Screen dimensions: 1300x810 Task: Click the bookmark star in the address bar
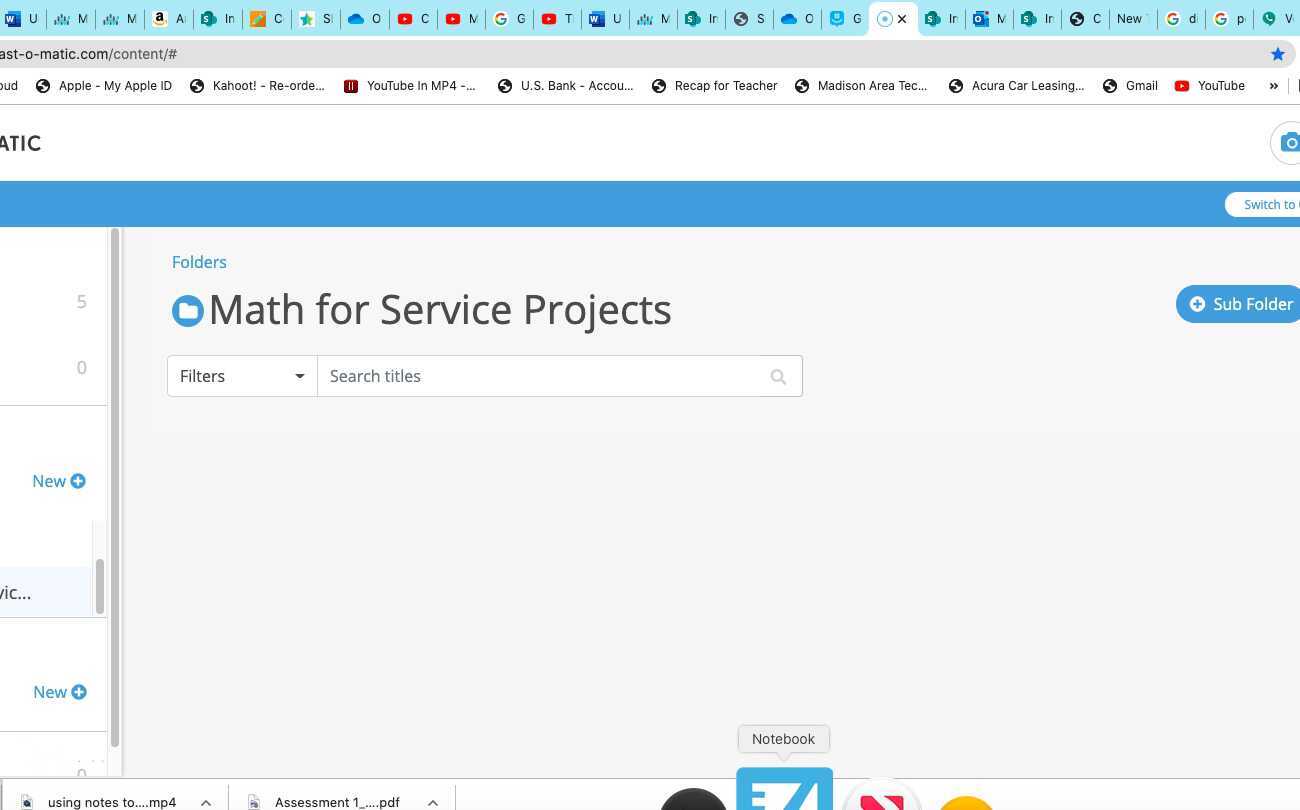point(1277,54)
